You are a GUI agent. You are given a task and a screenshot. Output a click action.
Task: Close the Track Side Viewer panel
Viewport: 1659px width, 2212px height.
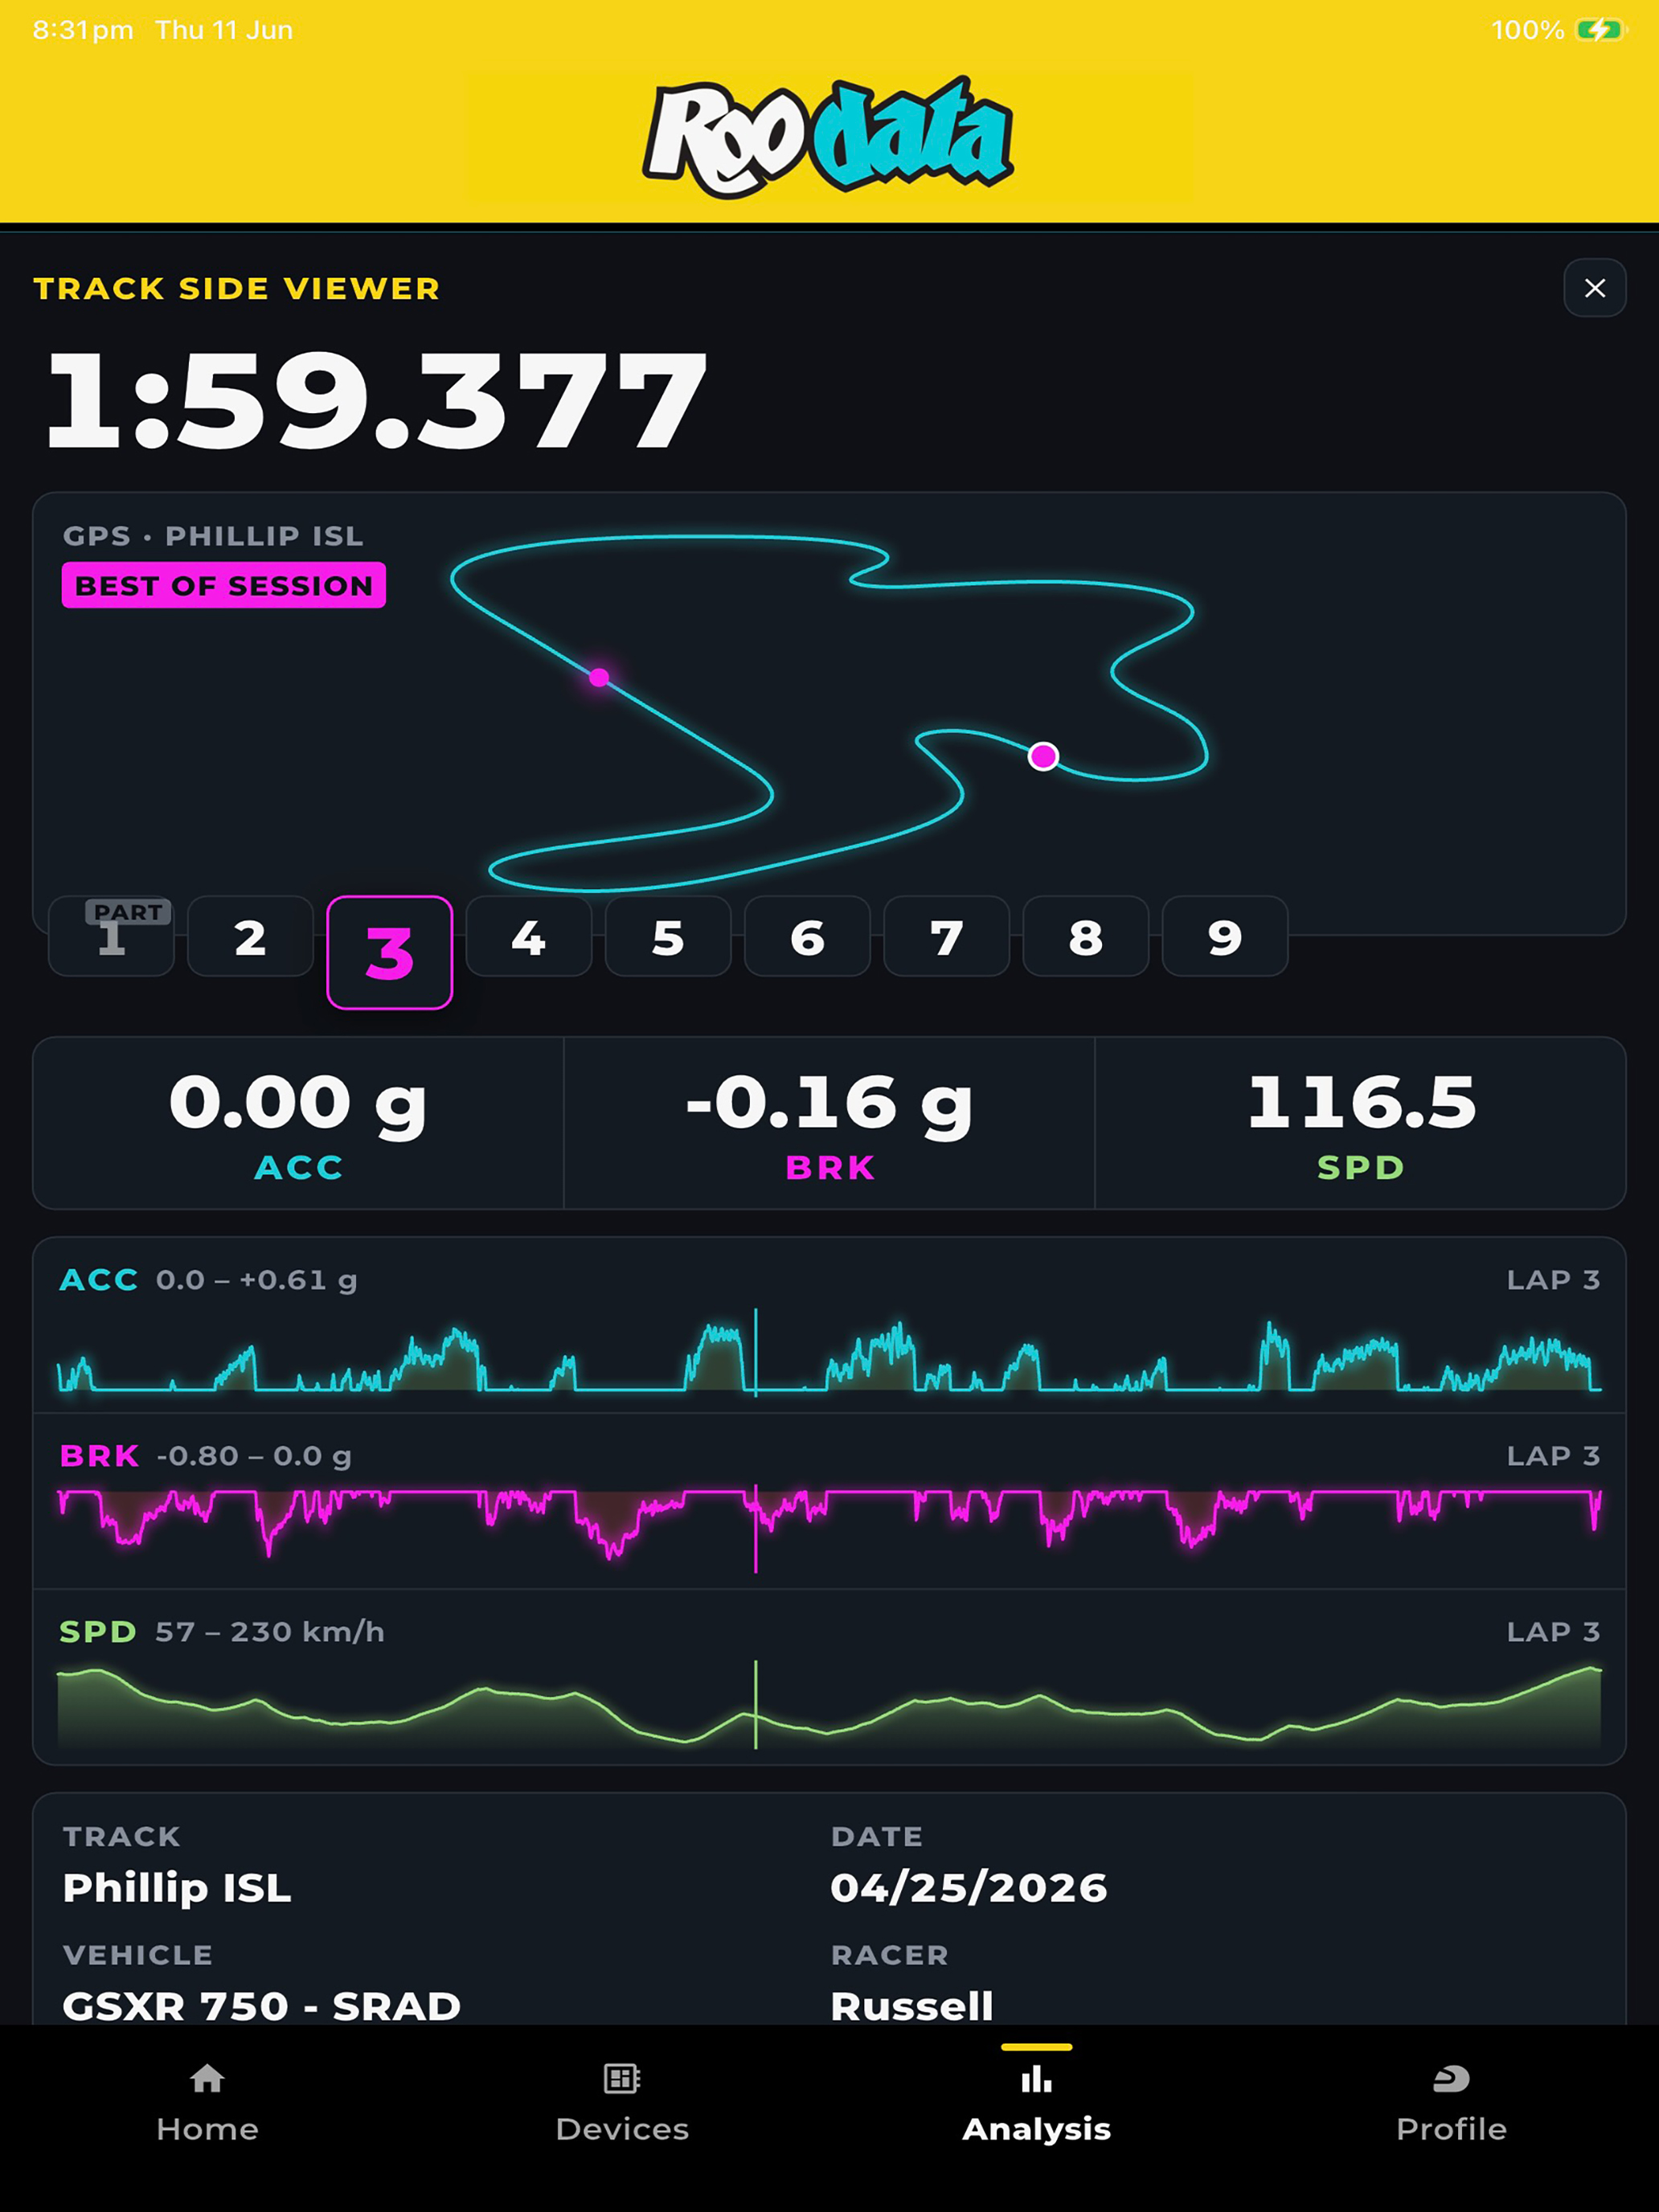(1594, 288)
